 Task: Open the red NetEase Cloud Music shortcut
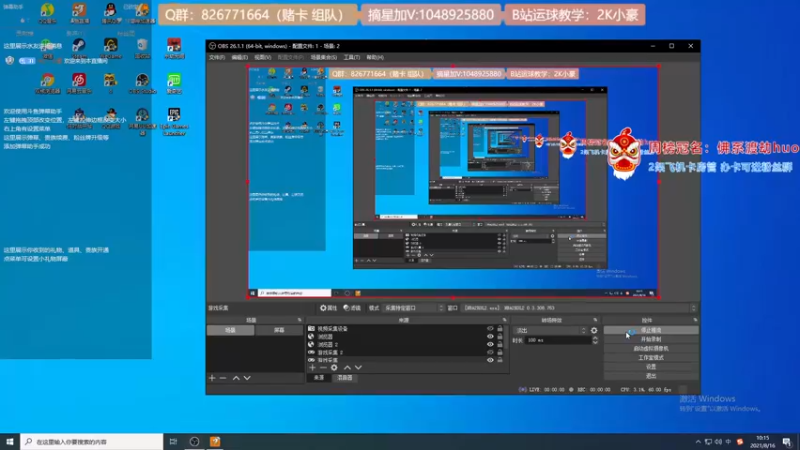[79, 83]
